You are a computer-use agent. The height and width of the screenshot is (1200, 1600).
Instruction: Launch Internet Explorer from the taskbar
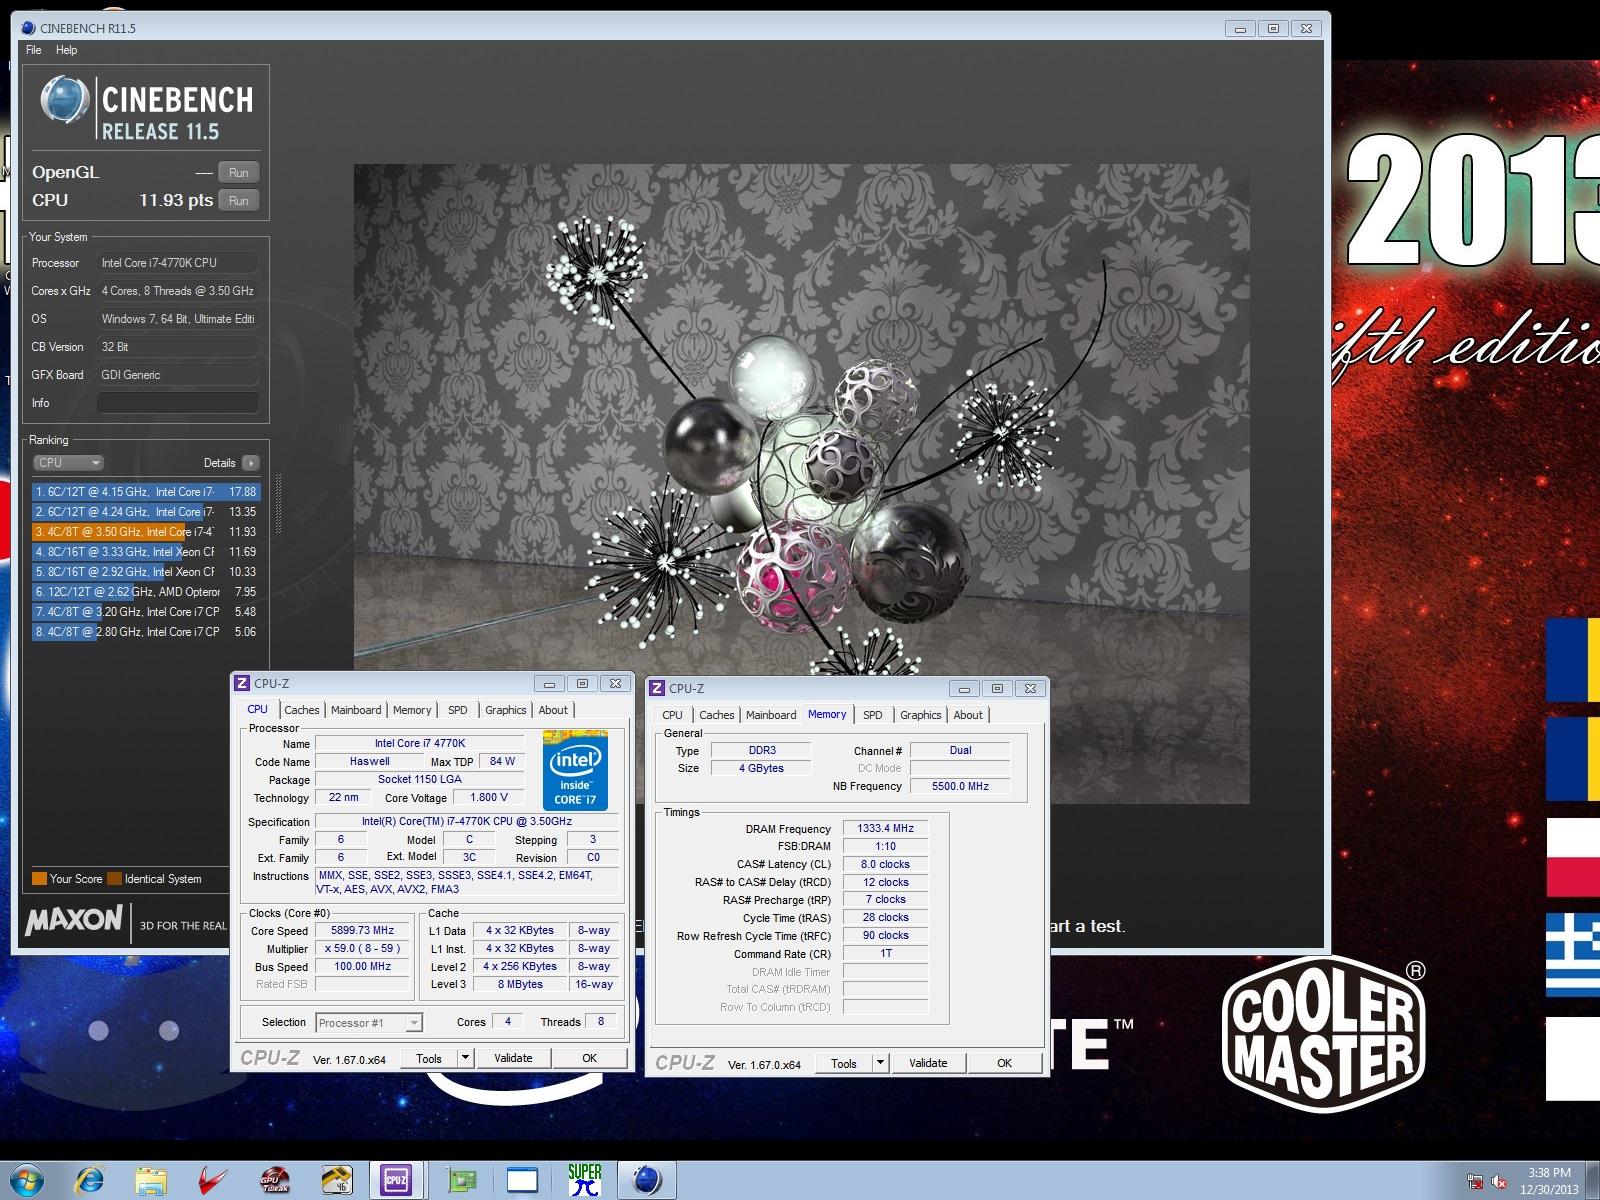click(91, 1181)
